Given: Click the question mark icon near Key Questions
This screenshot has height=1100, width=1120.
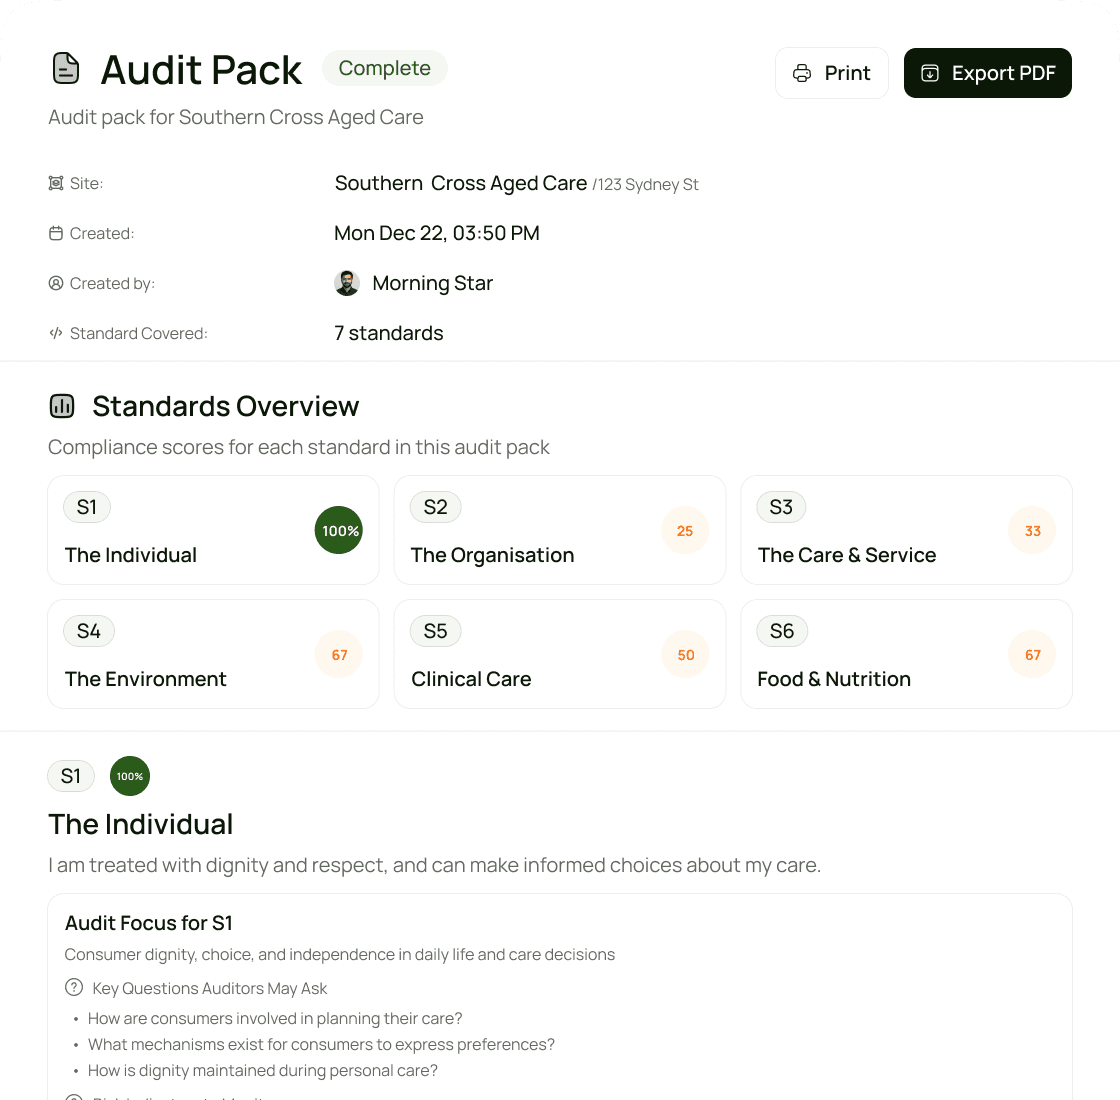Looking at the screenshot, I should (74, 988).
